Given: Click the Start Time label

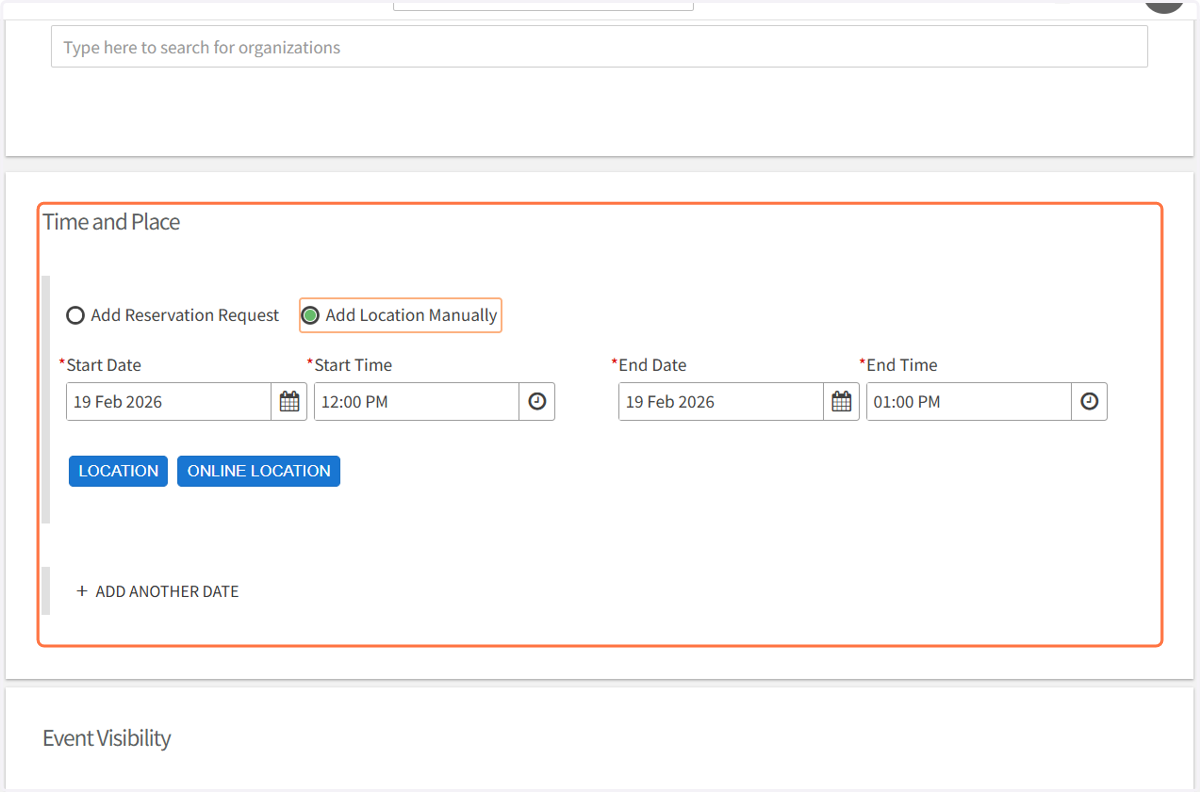Looking at the screenshot, I should coord(353,365).
